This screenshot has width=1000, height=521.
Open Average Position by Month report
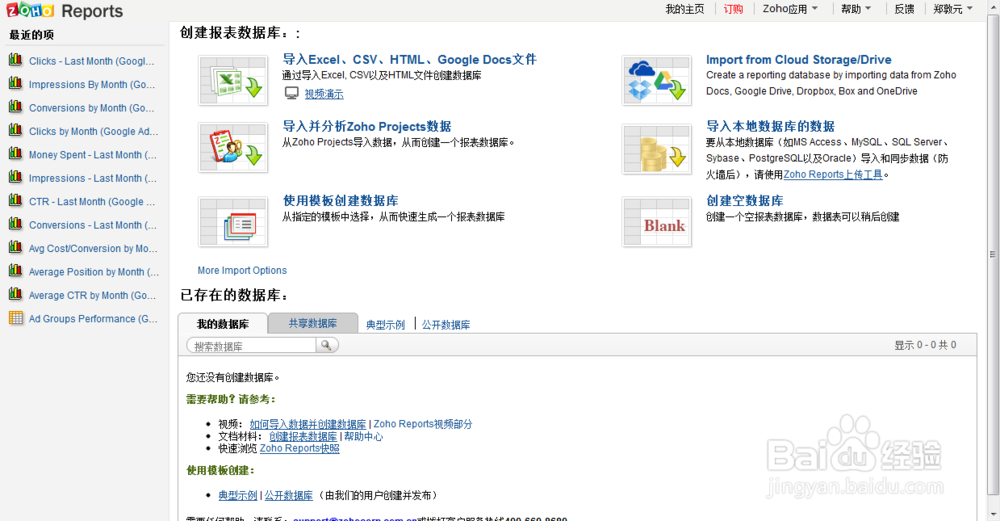click(94, 272)
